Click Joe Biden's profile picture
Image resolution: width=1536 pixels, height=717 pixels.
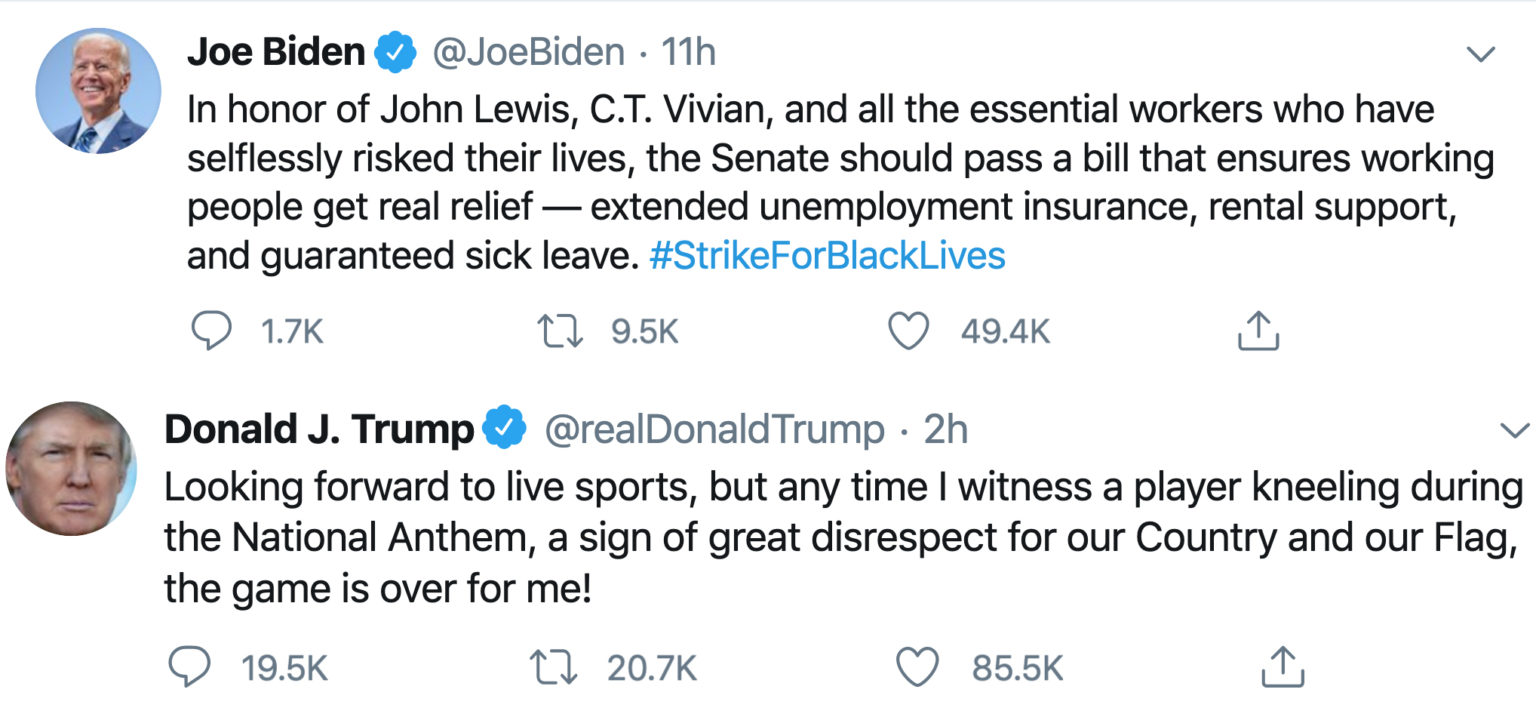click(x=98, y=91)
